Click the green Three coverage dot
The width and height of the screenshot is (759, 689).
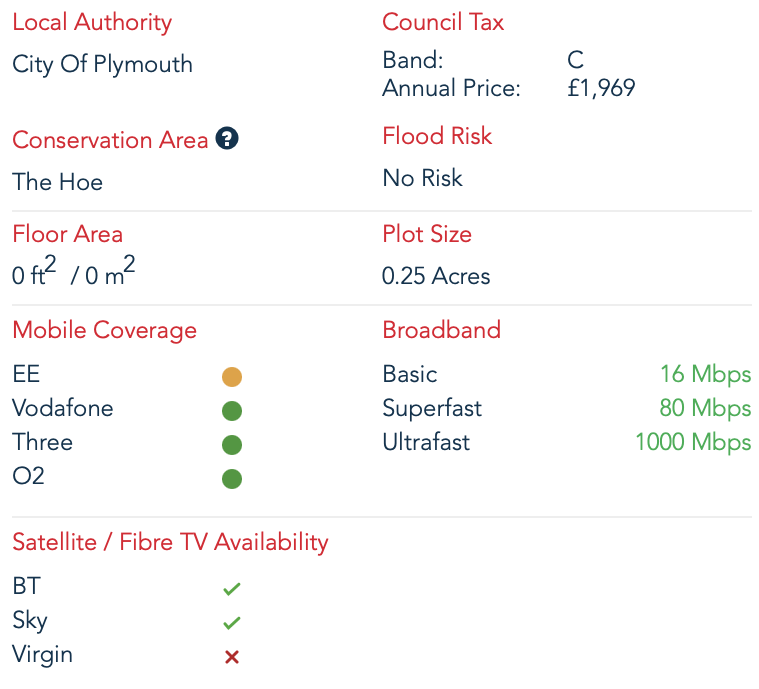click(232, 444)
